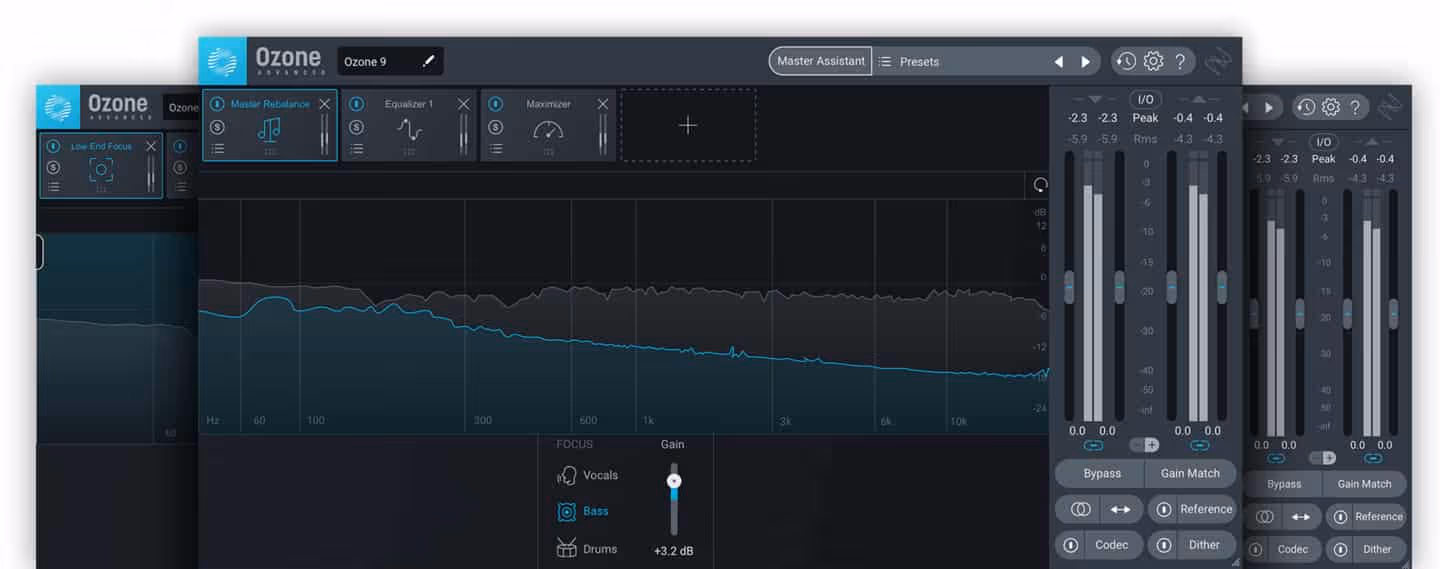Remove the Equalizer 1 module
Screen dimensions: 1440x569
pos(463,104)
